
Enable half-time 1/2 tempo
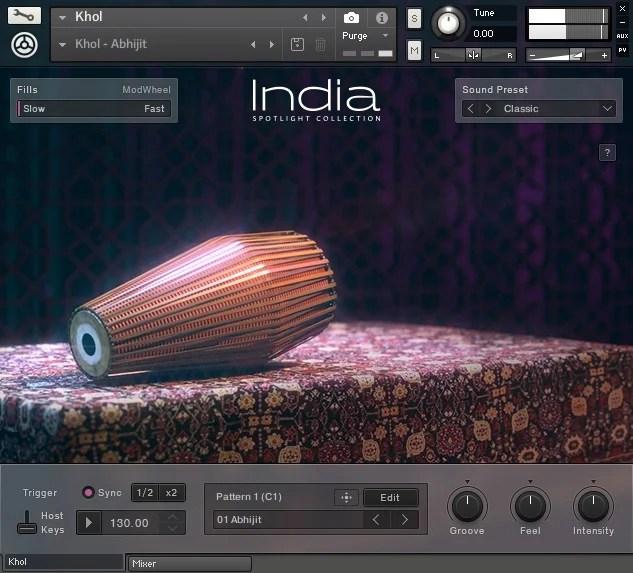[145, 493]
